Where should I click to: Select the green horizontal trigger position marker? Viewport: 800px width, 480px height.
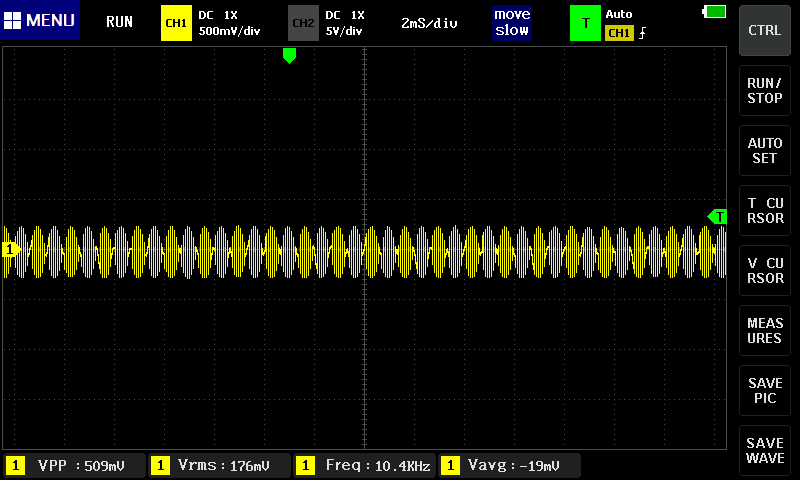[289, 56]
